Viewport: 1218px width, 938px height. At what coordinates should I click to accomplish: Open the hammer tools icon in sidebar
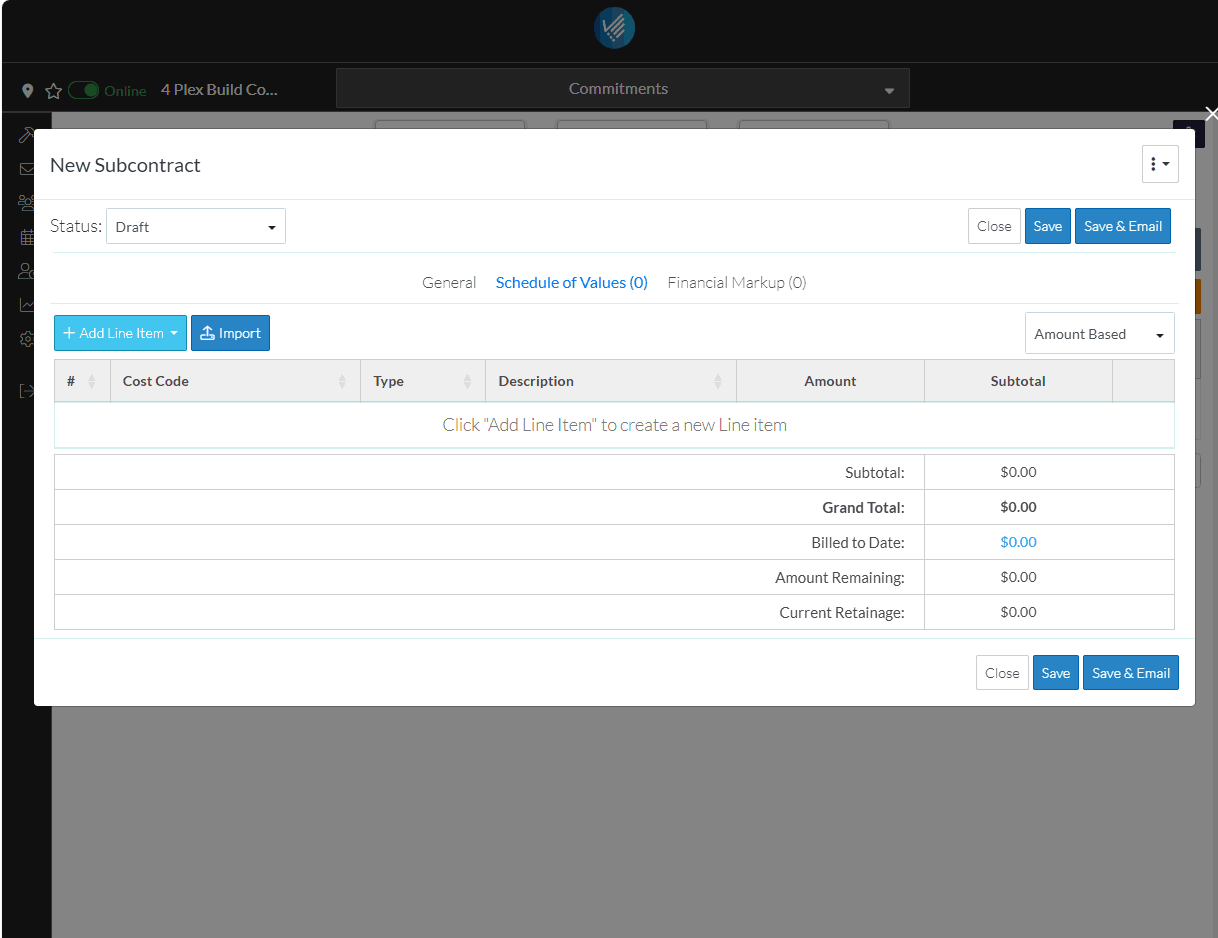pos(27,135)
